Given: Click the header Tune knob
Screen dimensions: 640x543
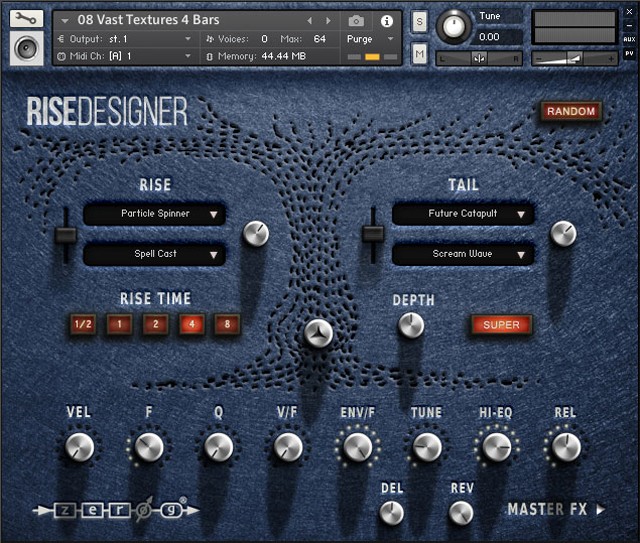Looking at the screenshot, I should coord(453,27).
